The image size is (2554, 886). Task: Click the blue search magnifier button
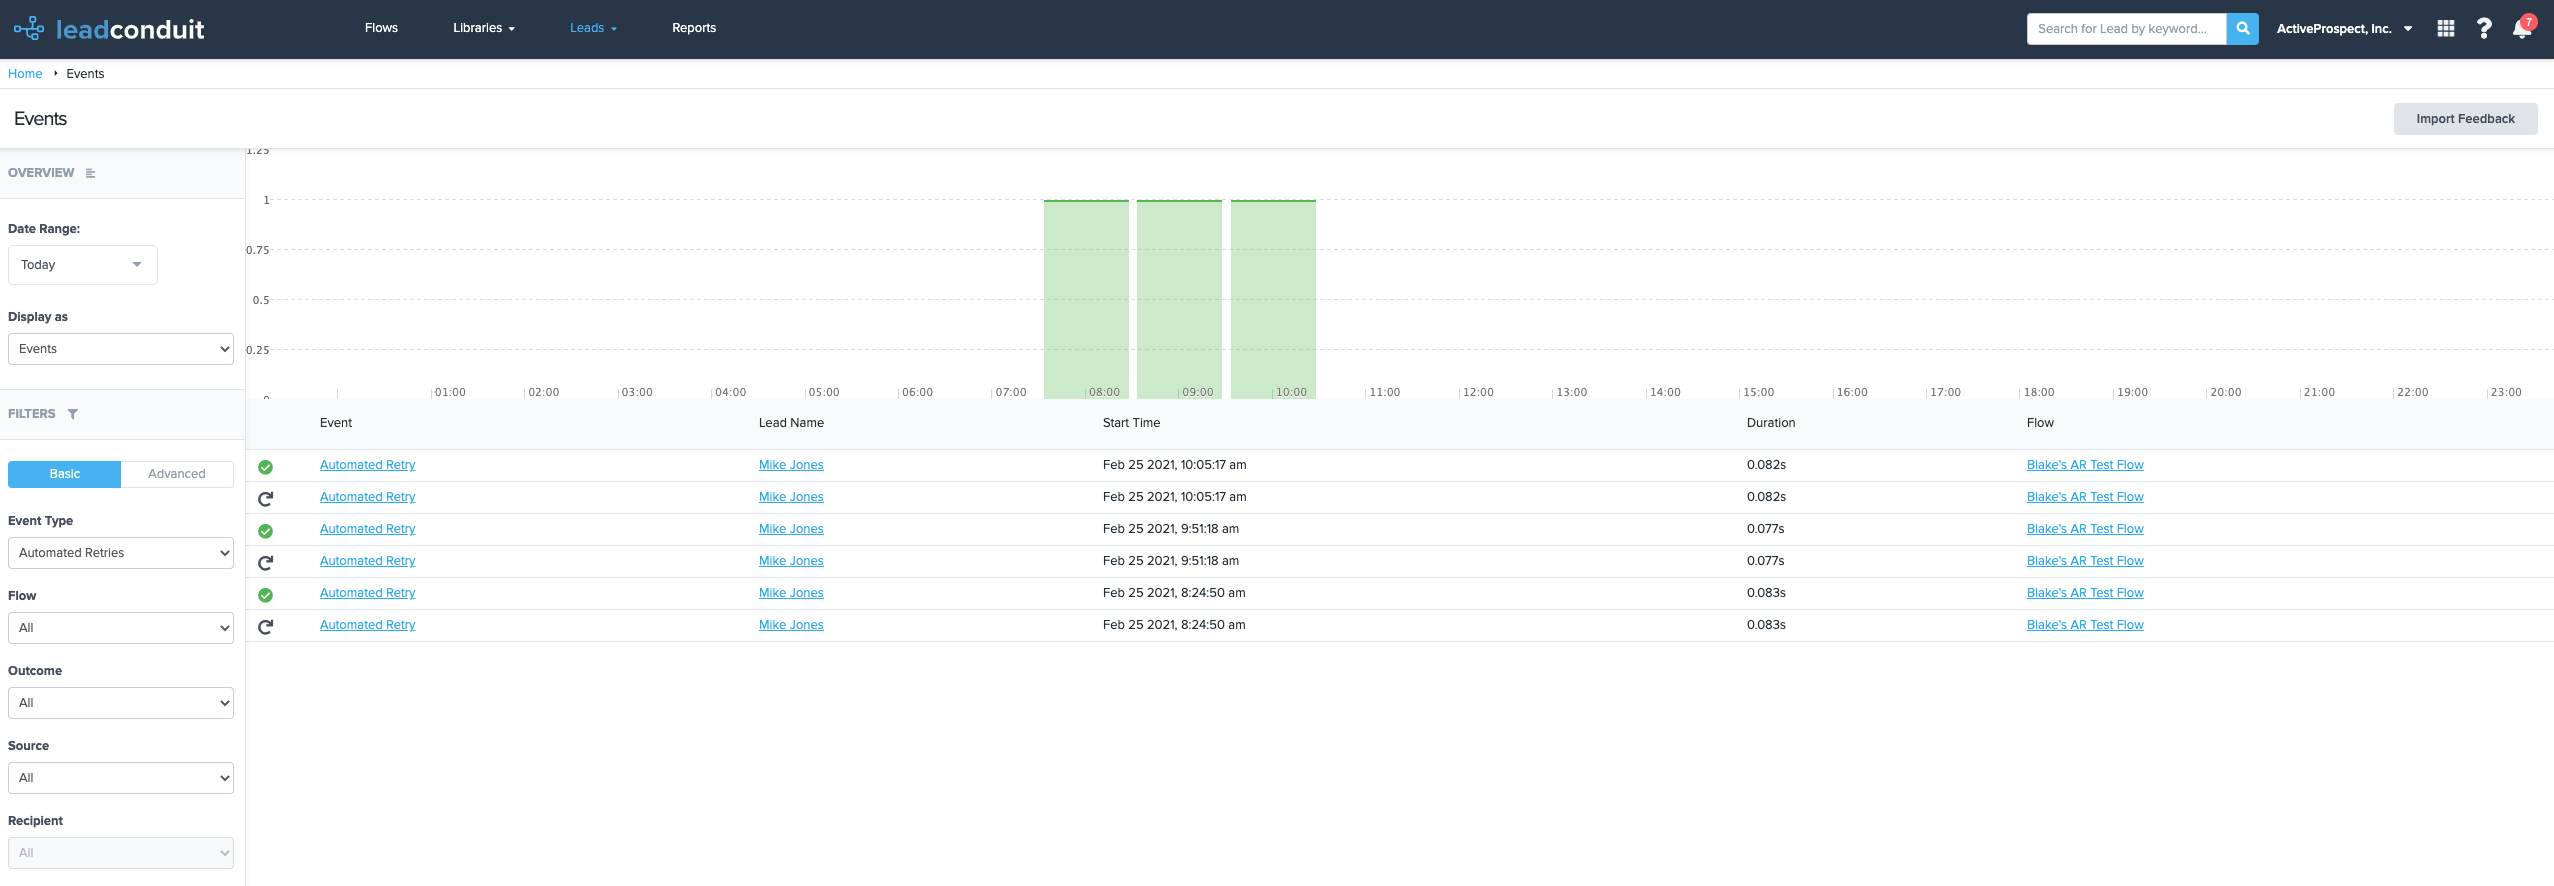click(2242, 29)
